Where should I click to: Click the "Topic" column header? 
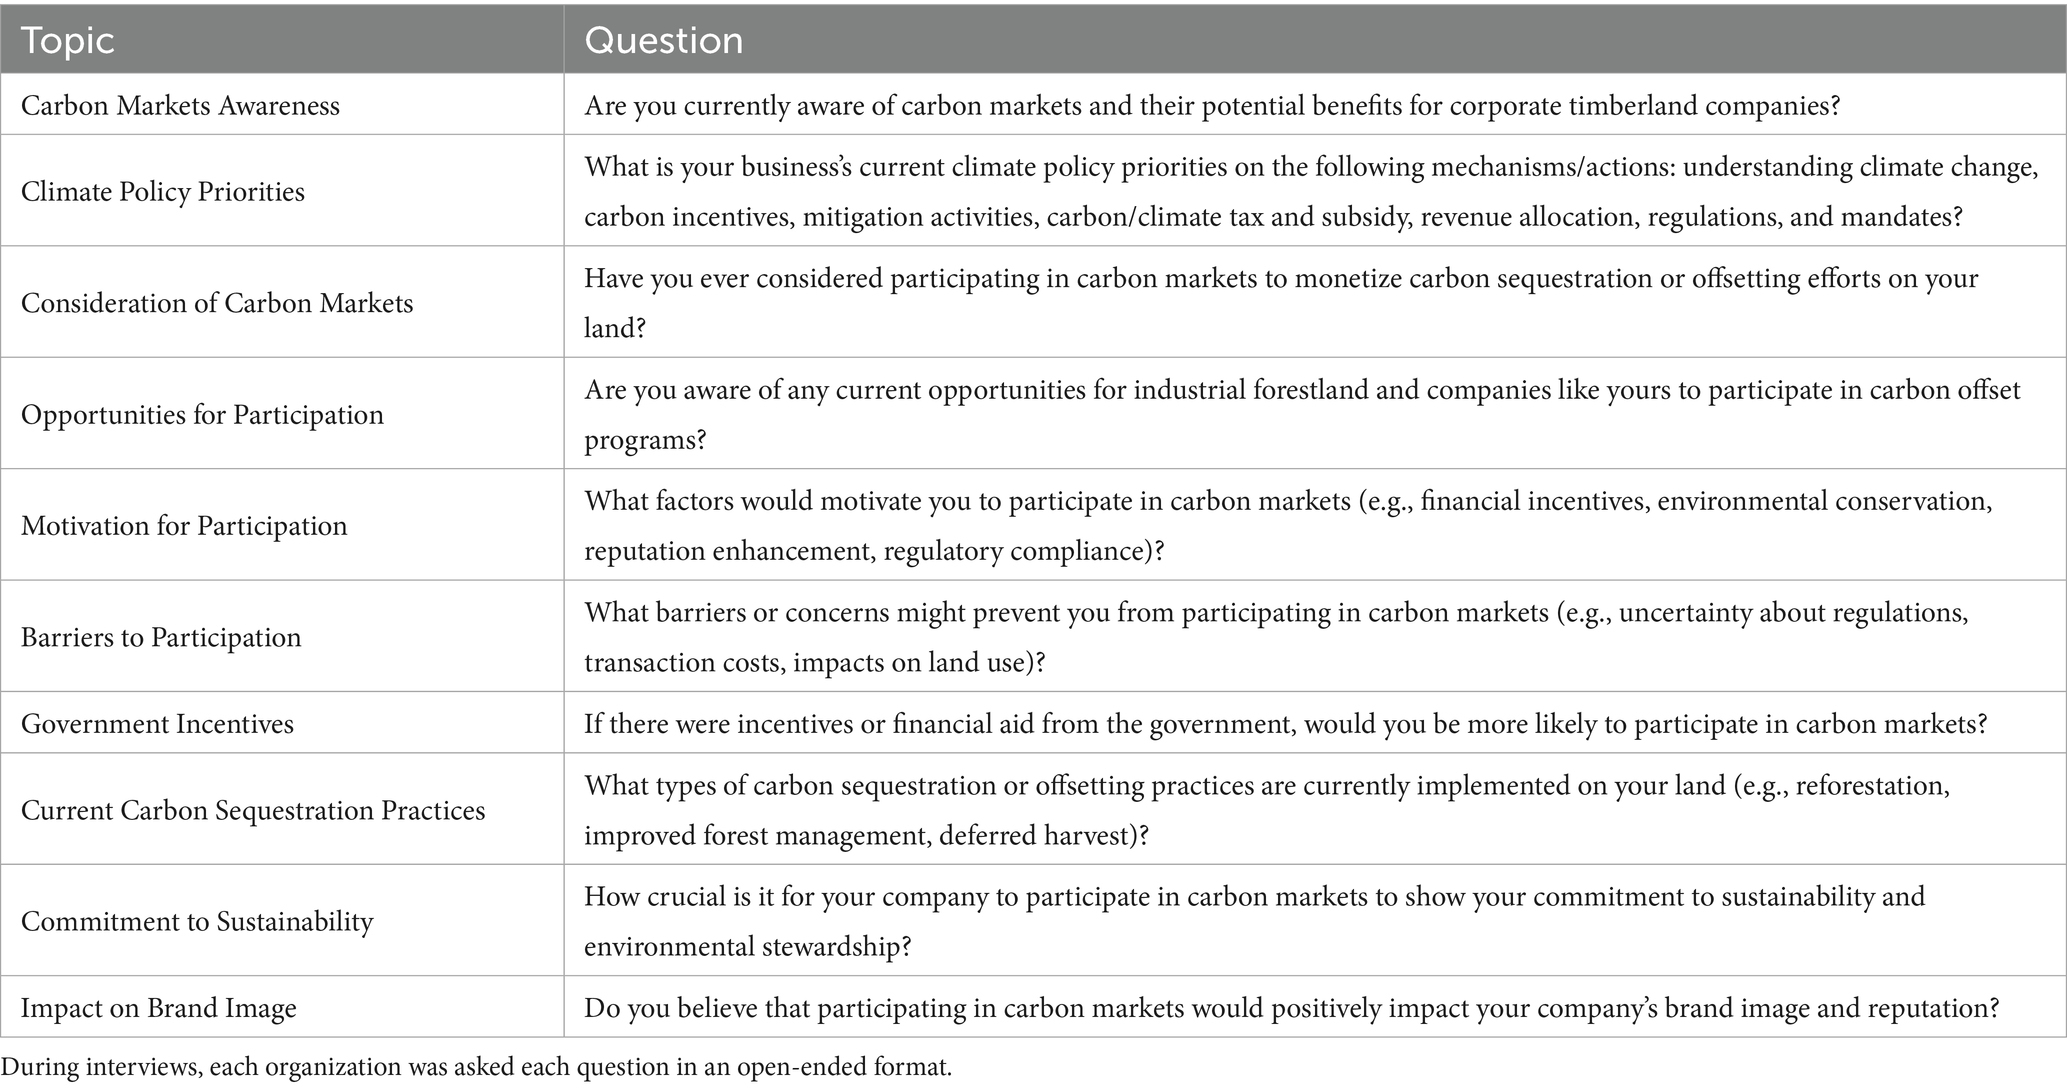point(68,41)
